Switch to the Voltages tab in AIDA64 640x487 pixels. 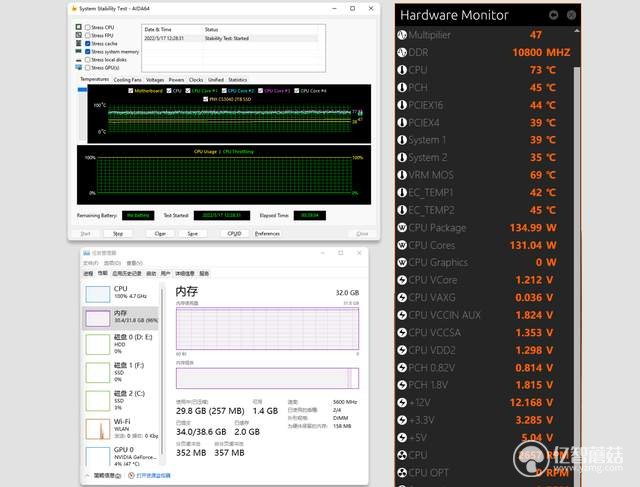(155, 80)
